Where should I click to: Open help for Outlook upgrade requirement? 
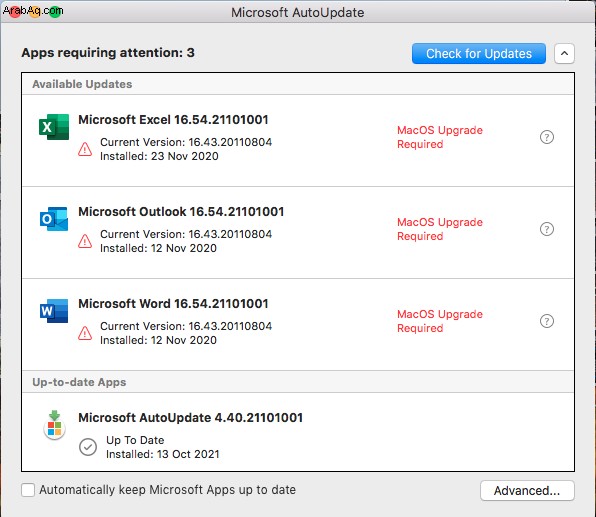[x=547, y=229]
